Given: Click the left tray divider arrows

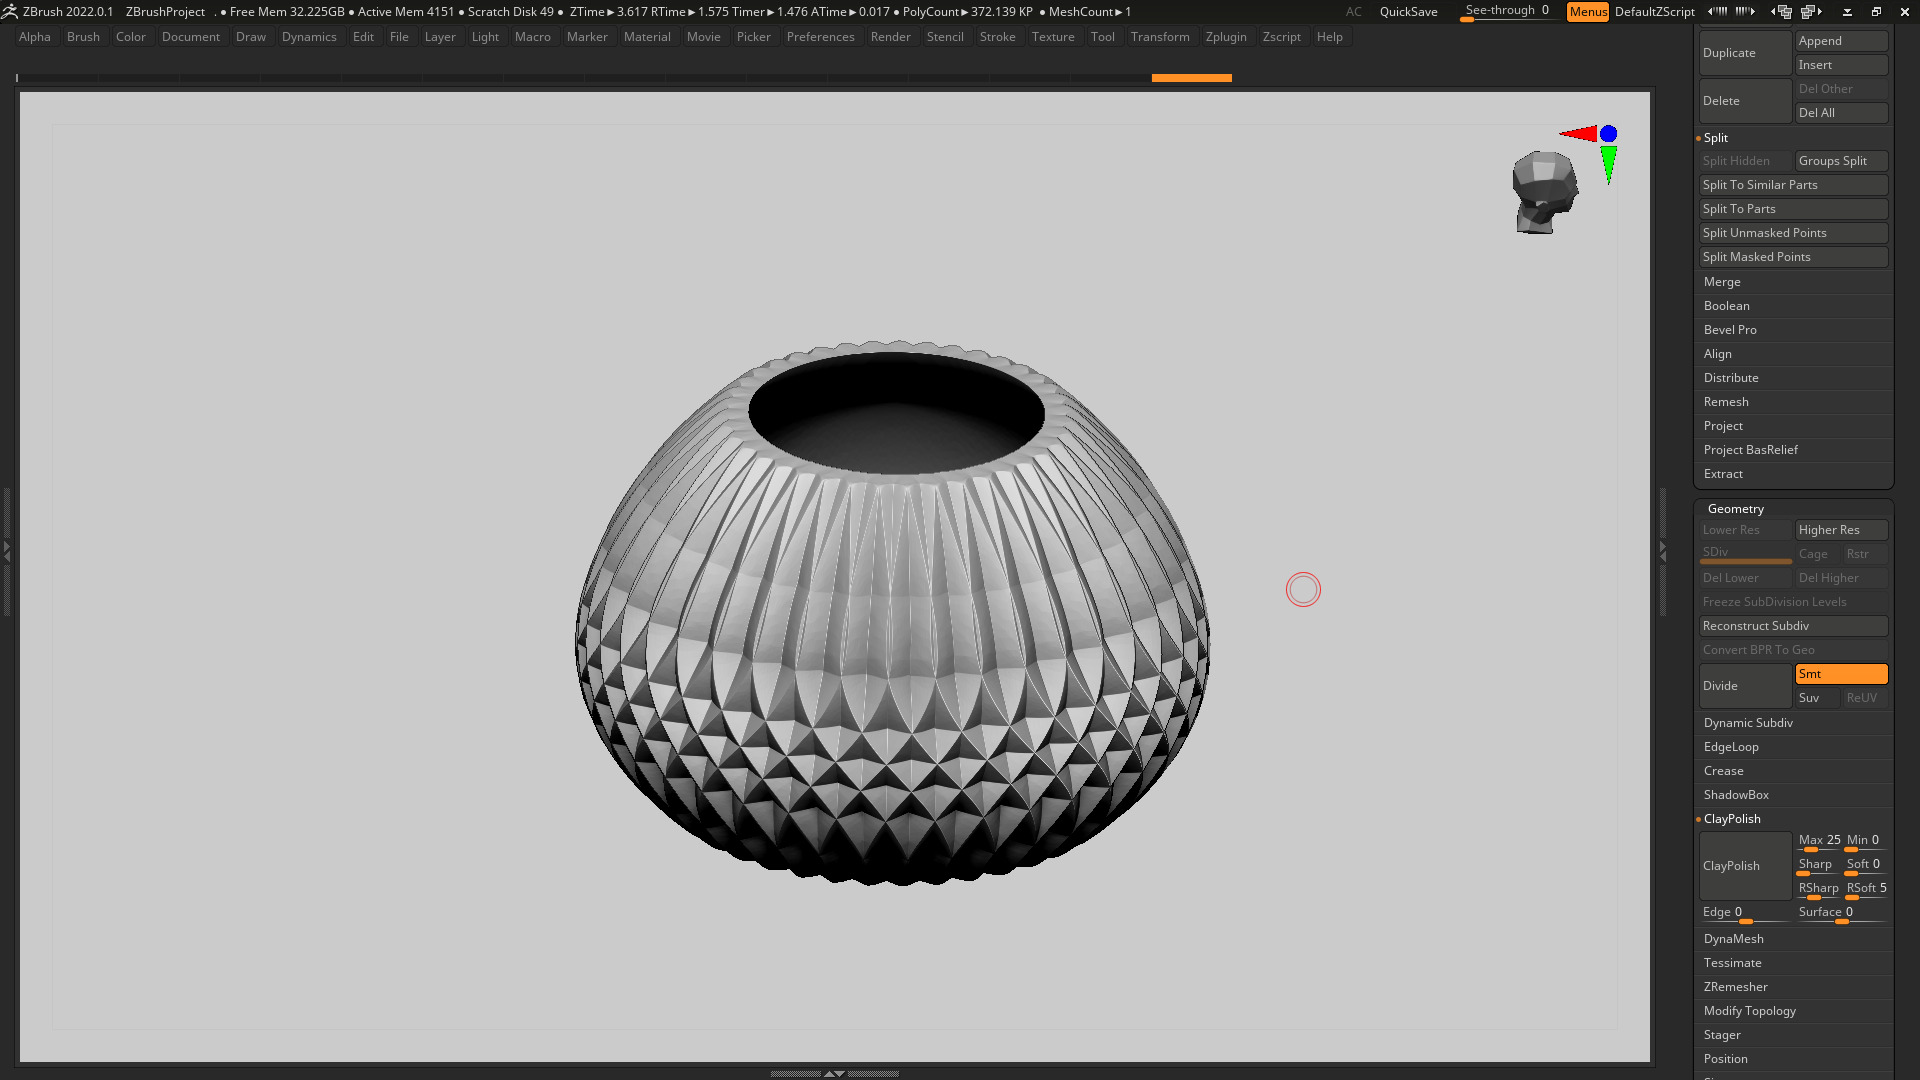Looking at the screenshot, I should coord(6,550).
